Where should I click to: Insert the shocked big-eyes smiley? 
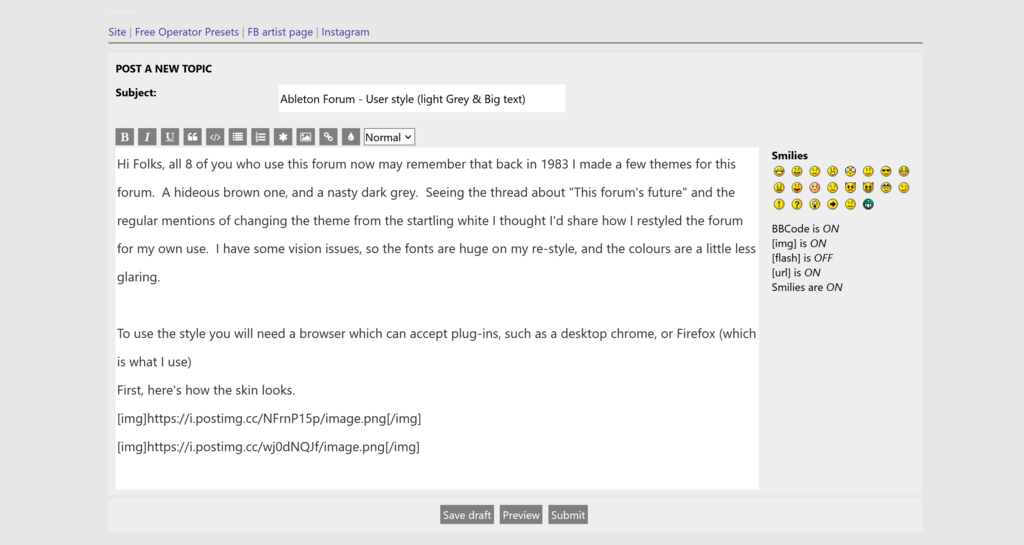[x=850, y=171]
